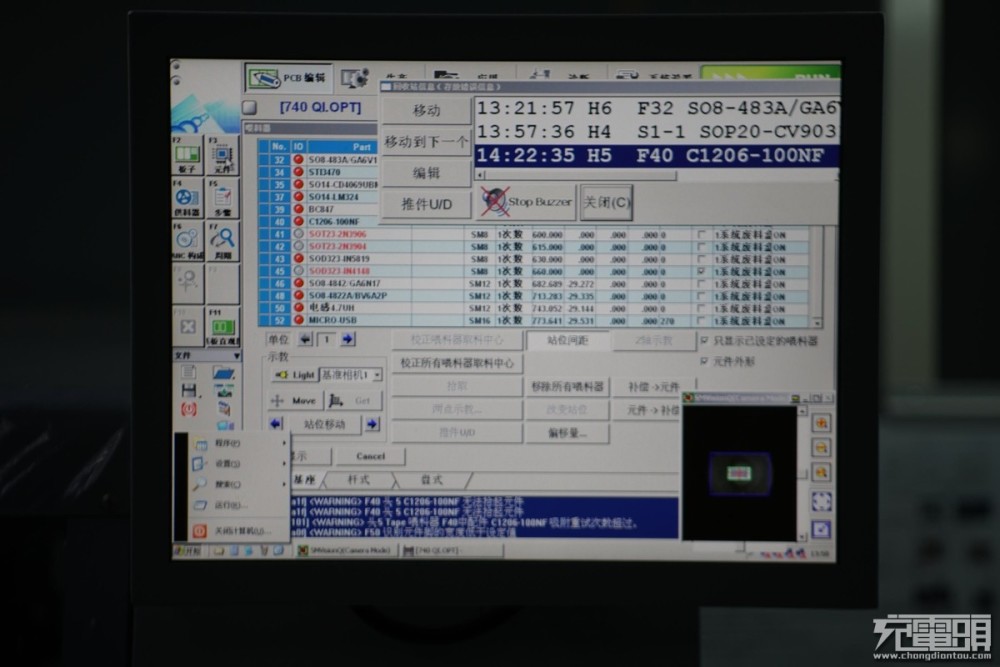Toggle the checkbox in the SOT23-2N3906 row

click(702, 235)
